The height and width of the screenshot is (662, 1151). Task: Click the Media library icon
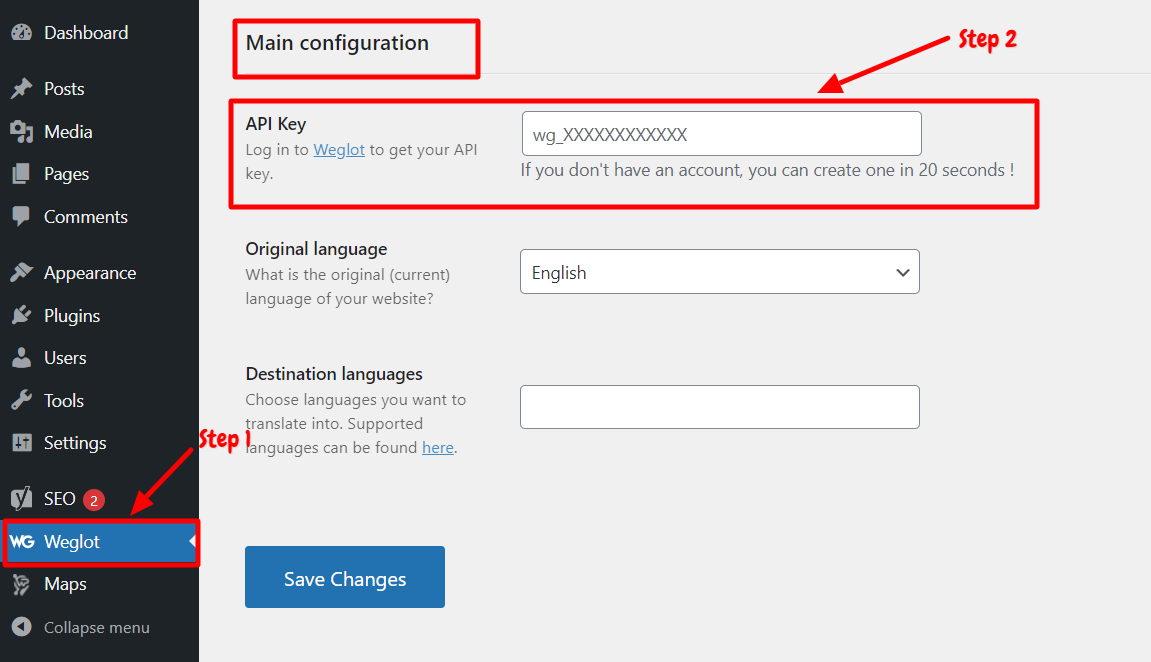click(22, 131)
